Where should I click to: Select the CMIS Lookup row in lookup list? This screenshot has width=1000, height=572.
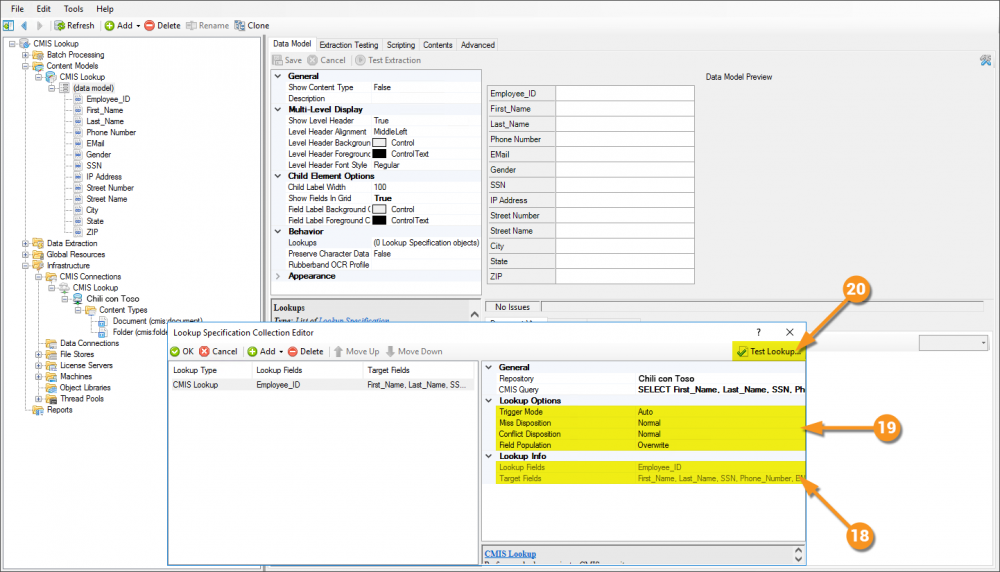tap(322, 385)
